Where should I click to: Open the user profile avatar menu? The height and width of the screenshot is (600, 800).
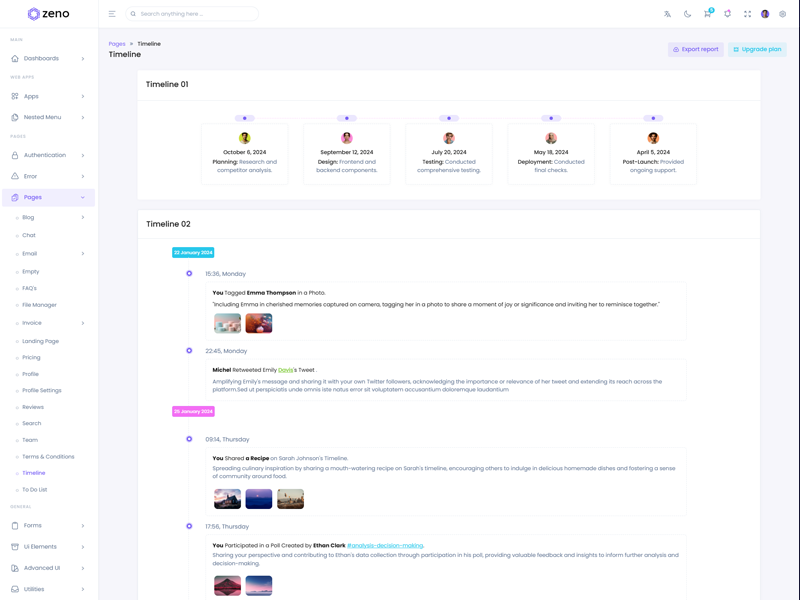click(765, 14)
